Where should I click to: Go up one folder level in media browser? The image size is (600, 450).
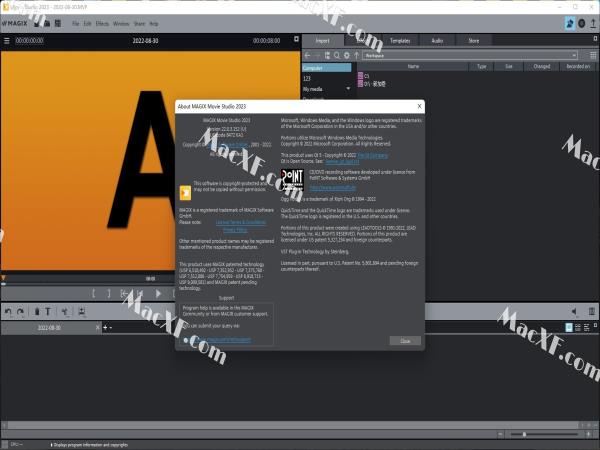357,55
